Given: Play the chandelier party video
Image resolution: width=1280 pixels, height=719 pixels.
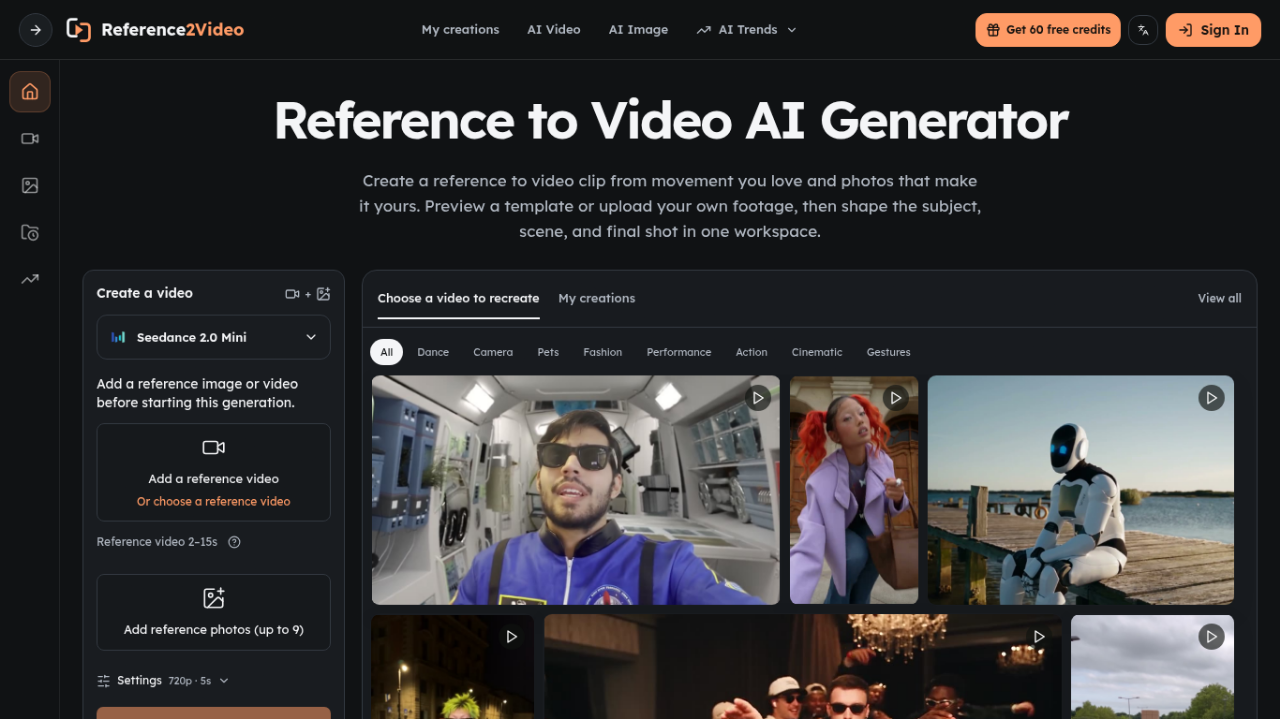Looking at the screenshot, I should [1039, 637].
